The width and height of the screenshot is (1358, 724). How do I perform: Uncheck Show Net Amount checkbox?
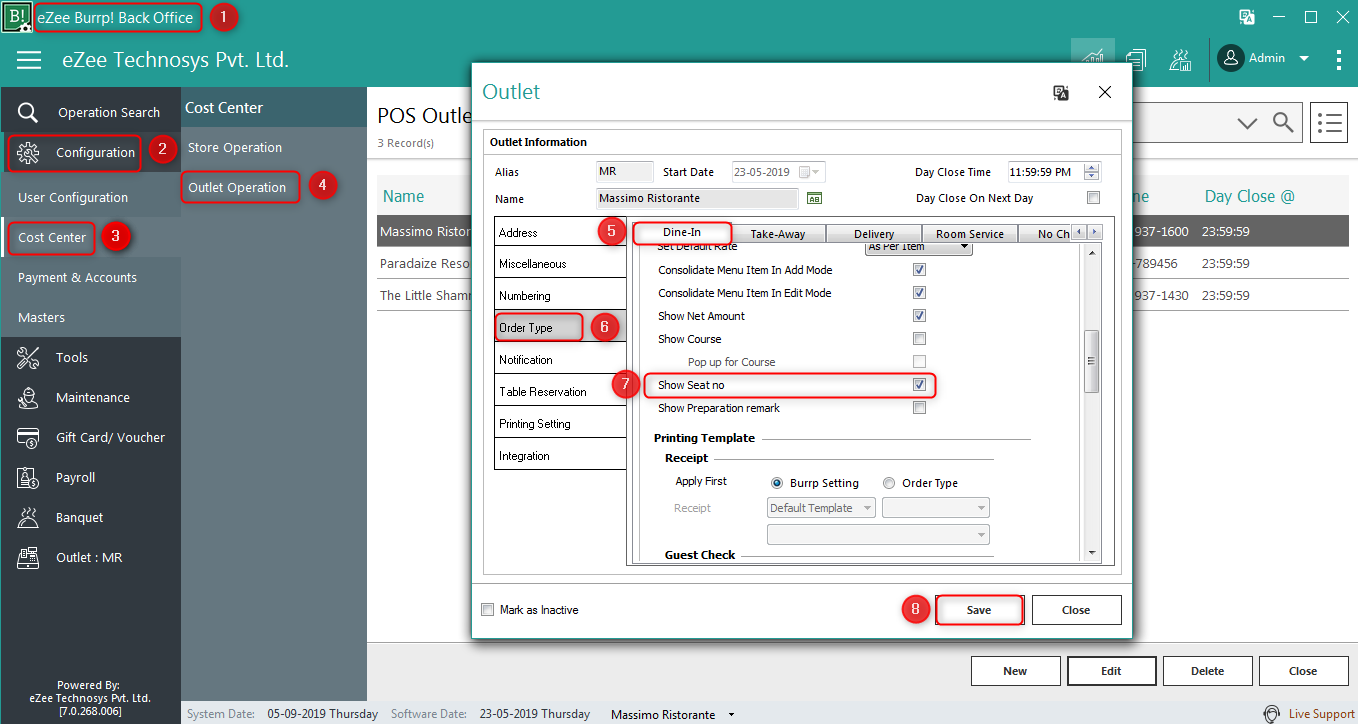point(919,316)
